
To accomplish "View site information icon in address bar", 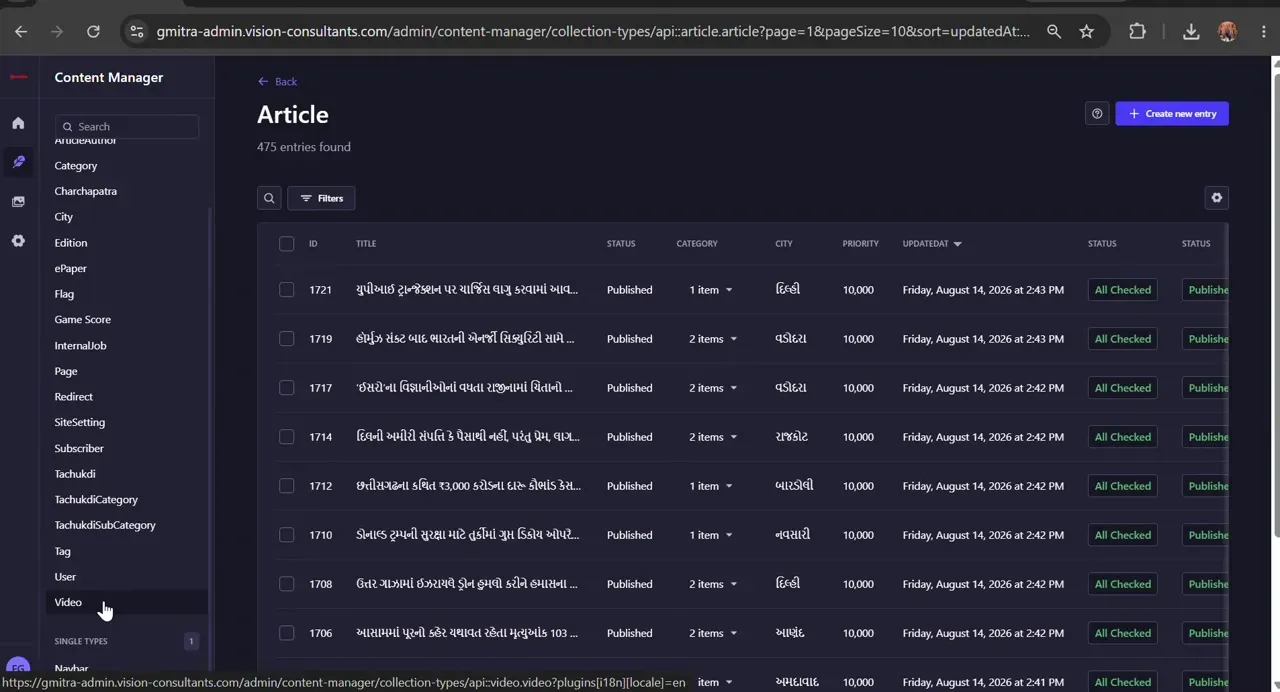I will 137,32.
